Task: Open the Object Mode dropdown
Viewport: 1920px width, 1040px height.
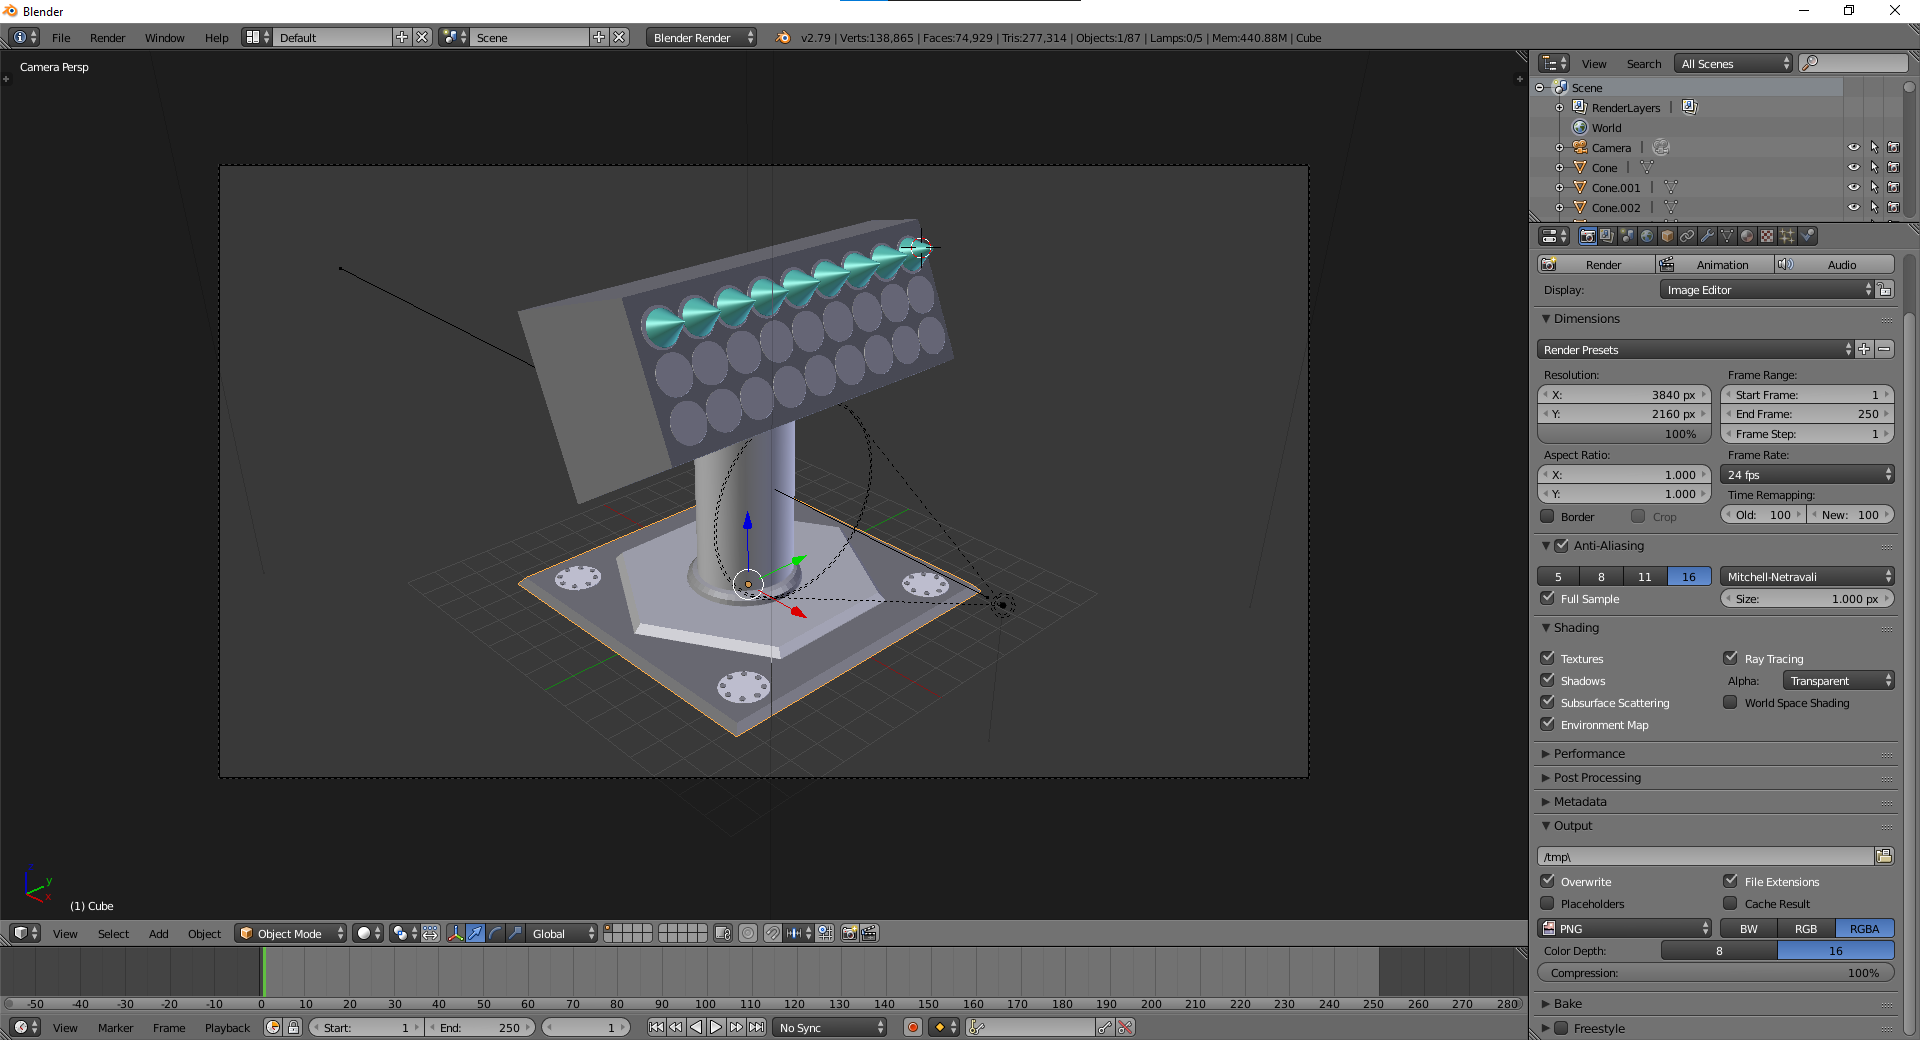Action: coord(290,933)
